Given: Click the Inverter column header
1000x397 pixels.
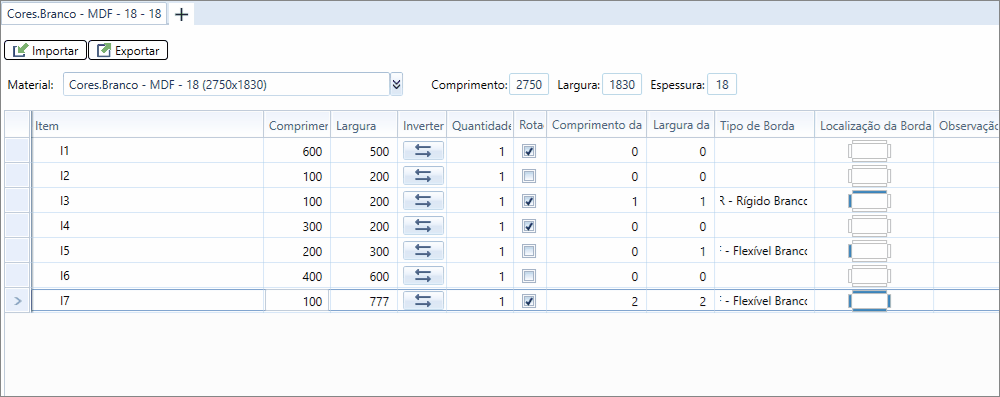Looking at the screenshot, I should coord(423,126).
